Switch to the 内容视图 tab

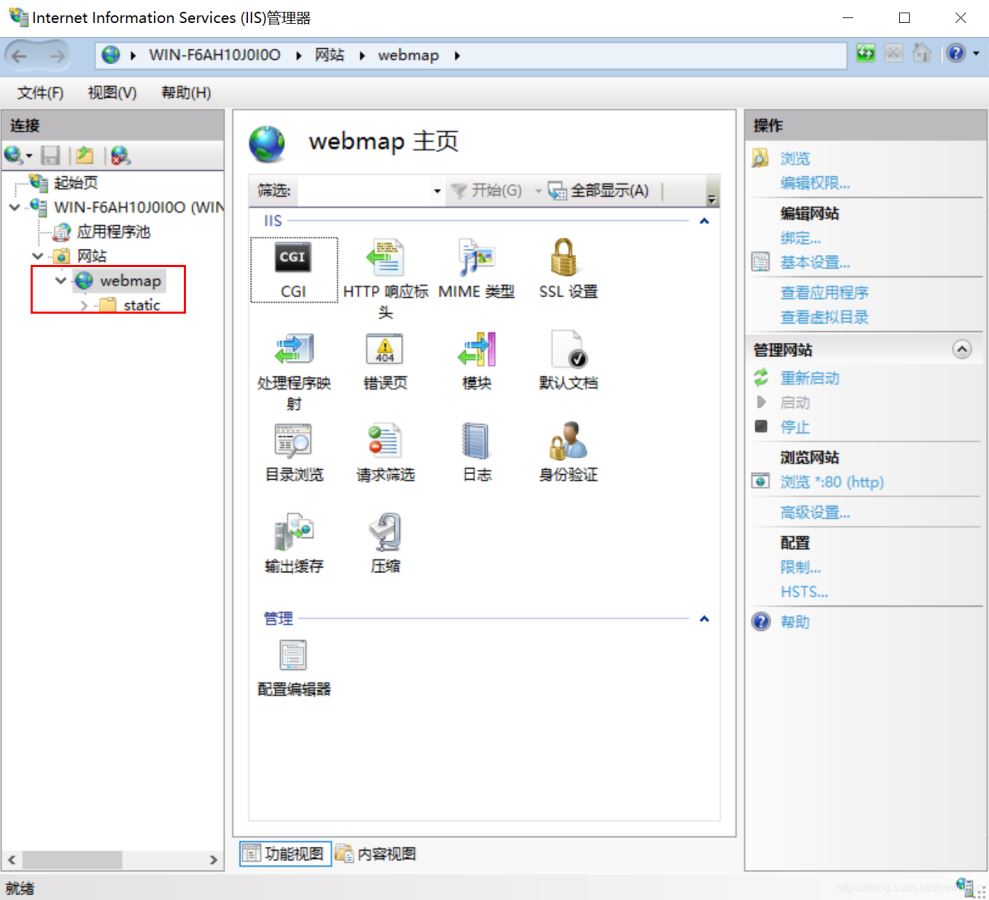pos(376,854)
